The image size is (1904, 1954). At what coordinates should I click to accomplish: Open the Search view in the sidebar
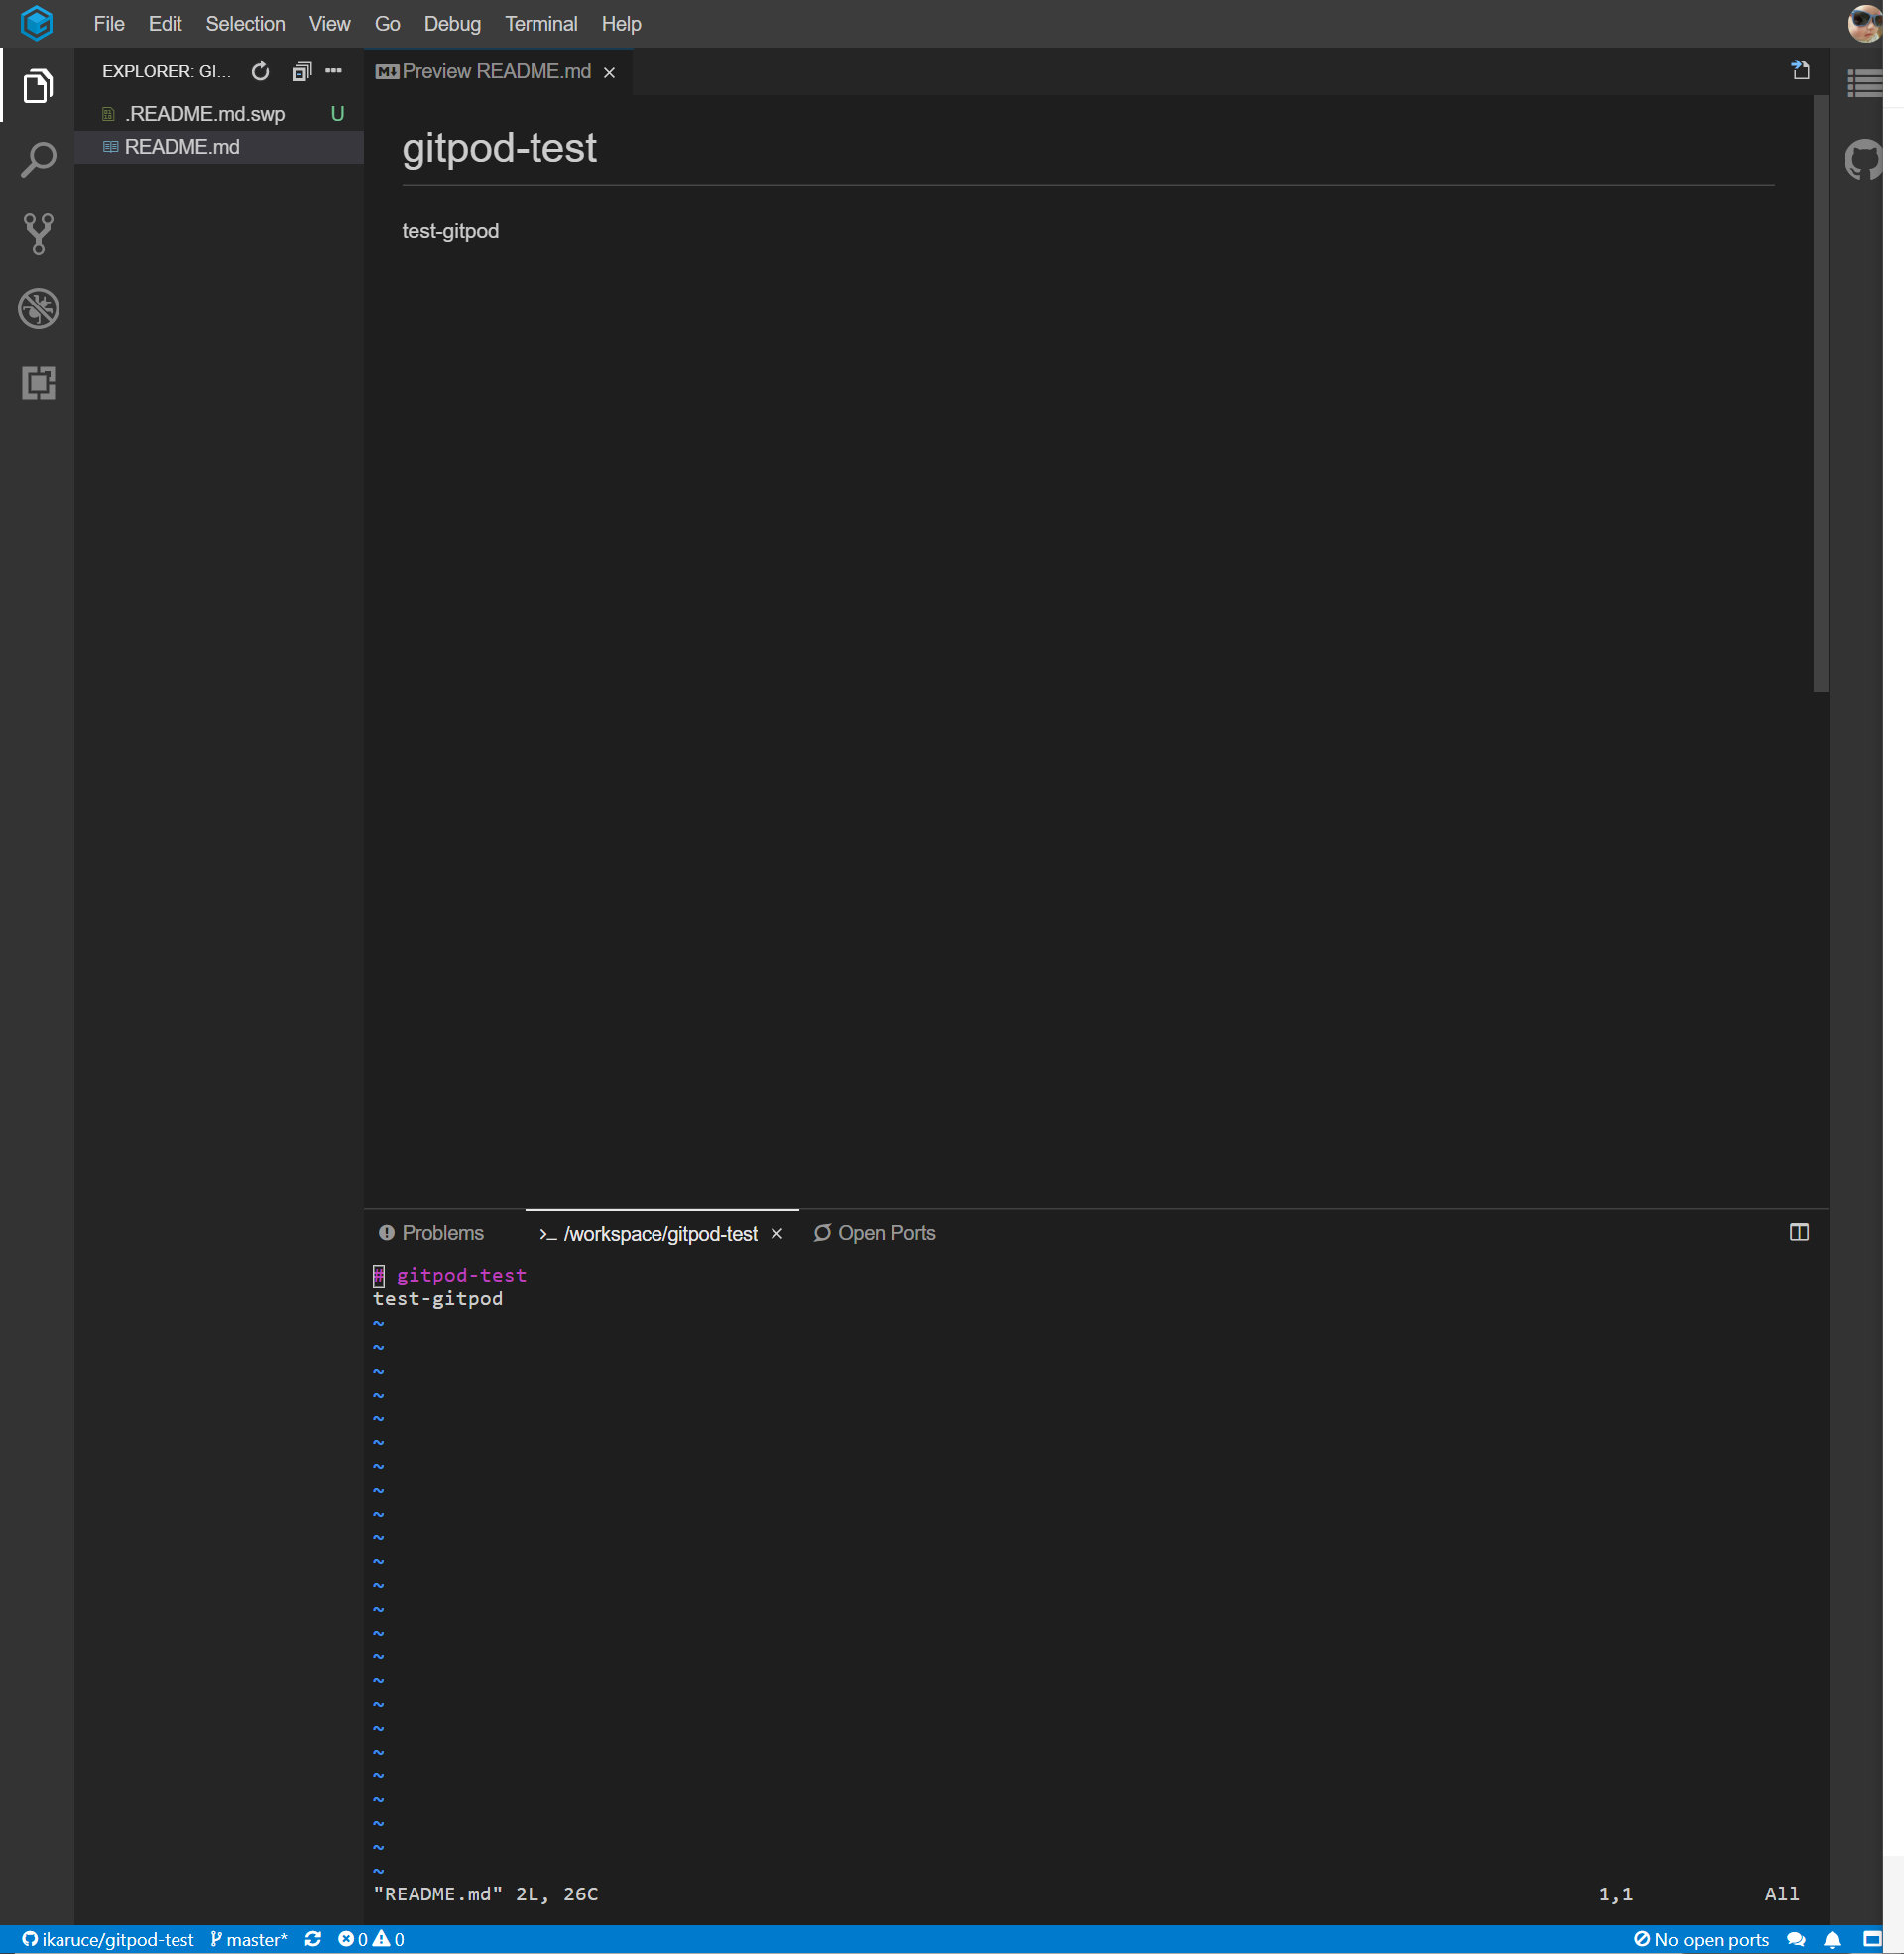coord(38,160)
